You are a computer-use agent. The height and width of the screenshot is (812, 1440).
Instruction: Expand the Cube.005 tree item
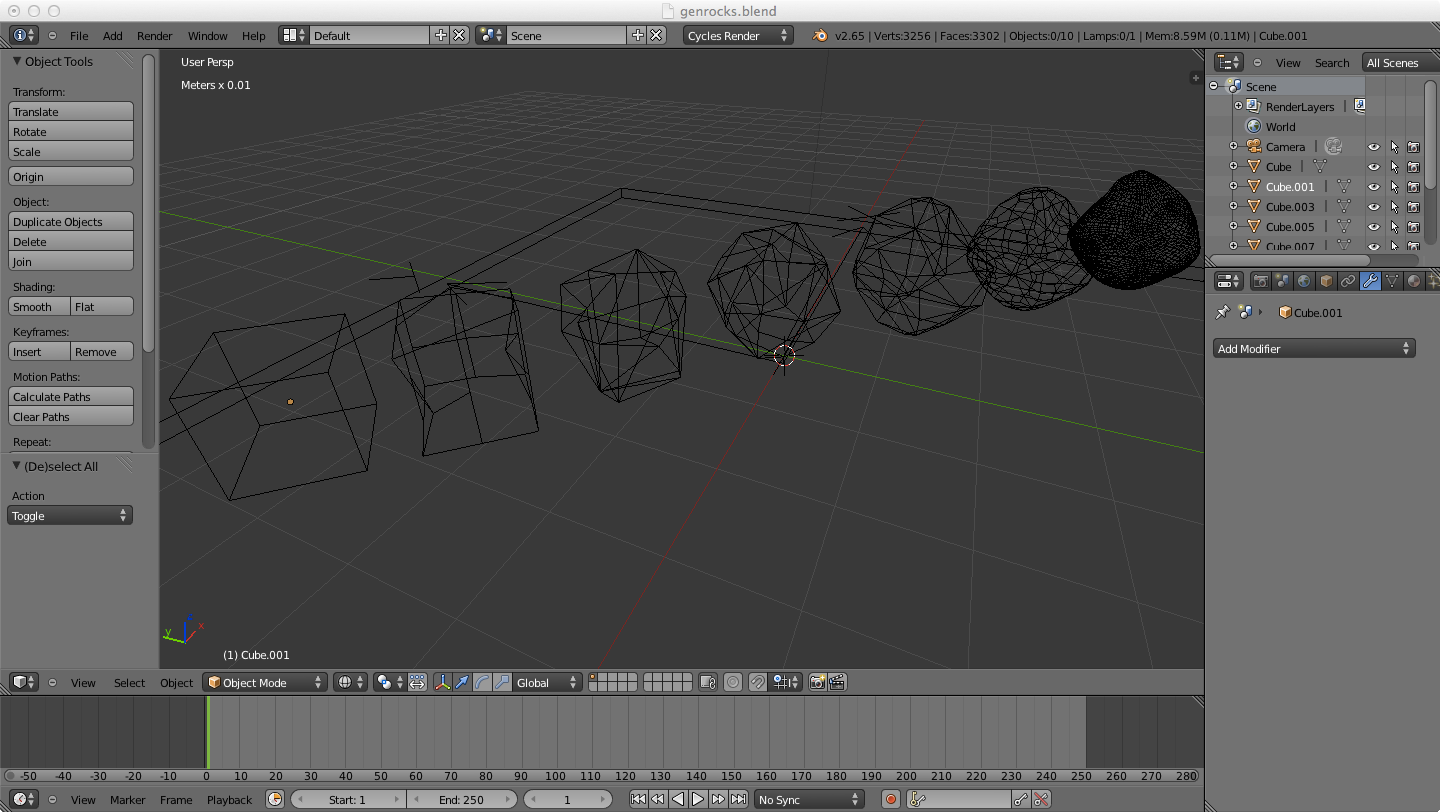coord(1233,227)
